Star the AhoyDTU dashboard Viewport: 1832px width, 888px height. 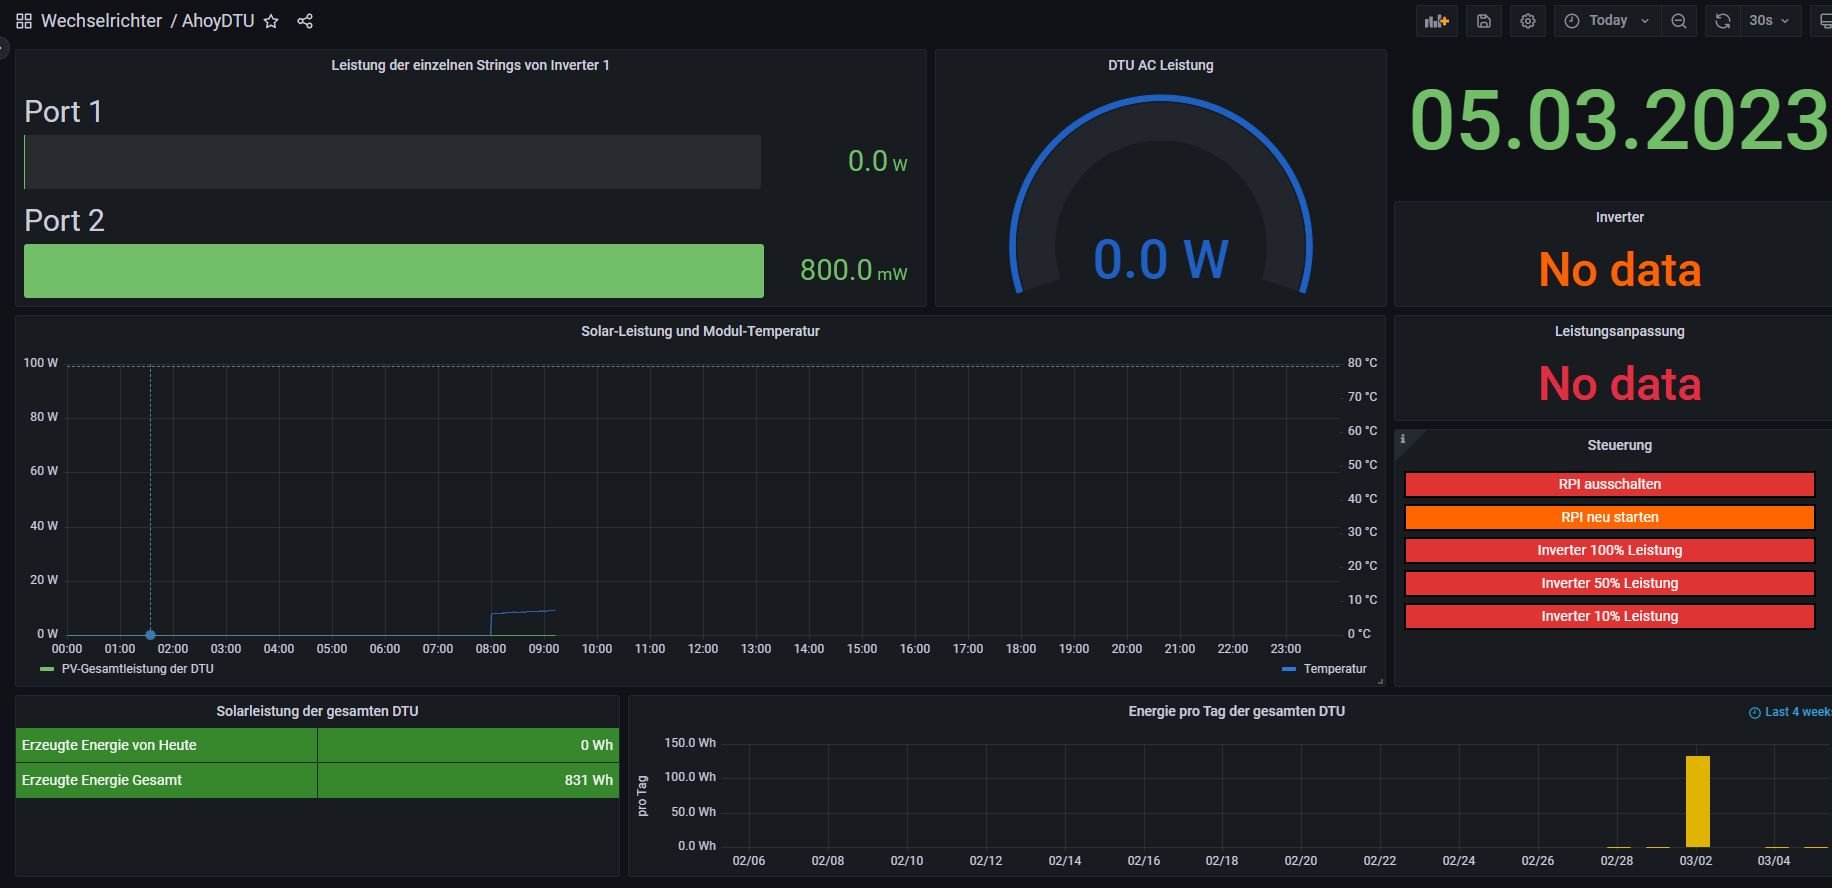point(271,21)
